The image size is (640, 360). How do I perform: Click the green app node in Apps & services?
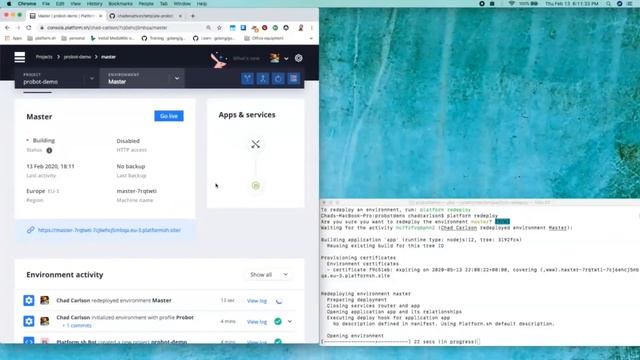(x=256, y=186)
